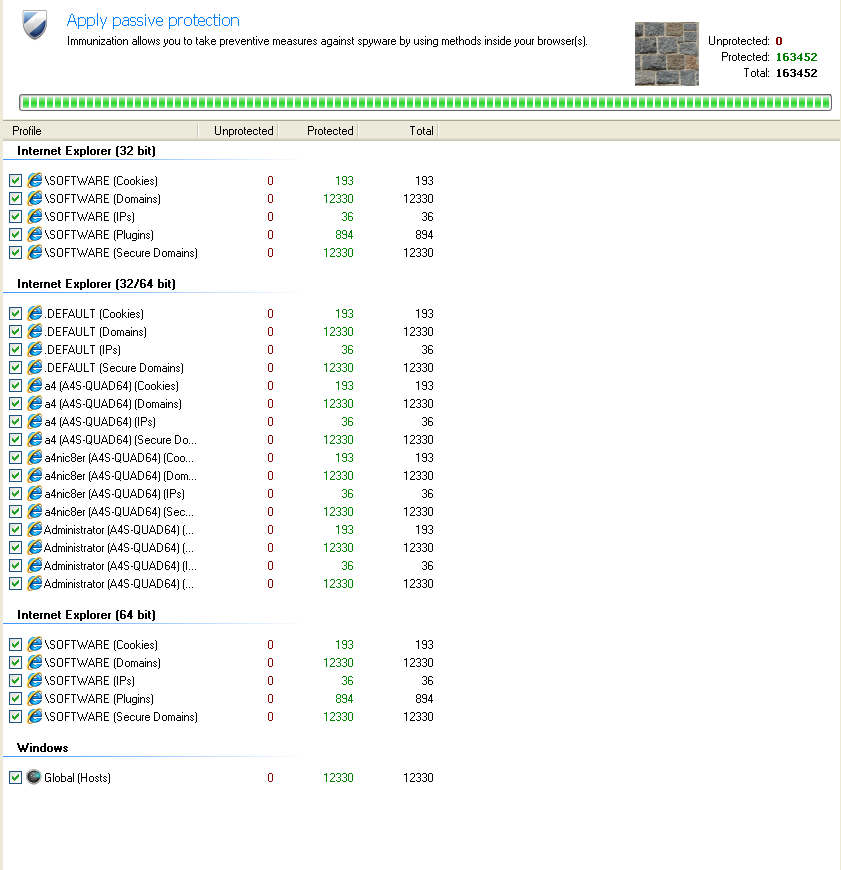Click the stone wall thumbnail image
Screen dimensions: 841x870
(666, 54)
